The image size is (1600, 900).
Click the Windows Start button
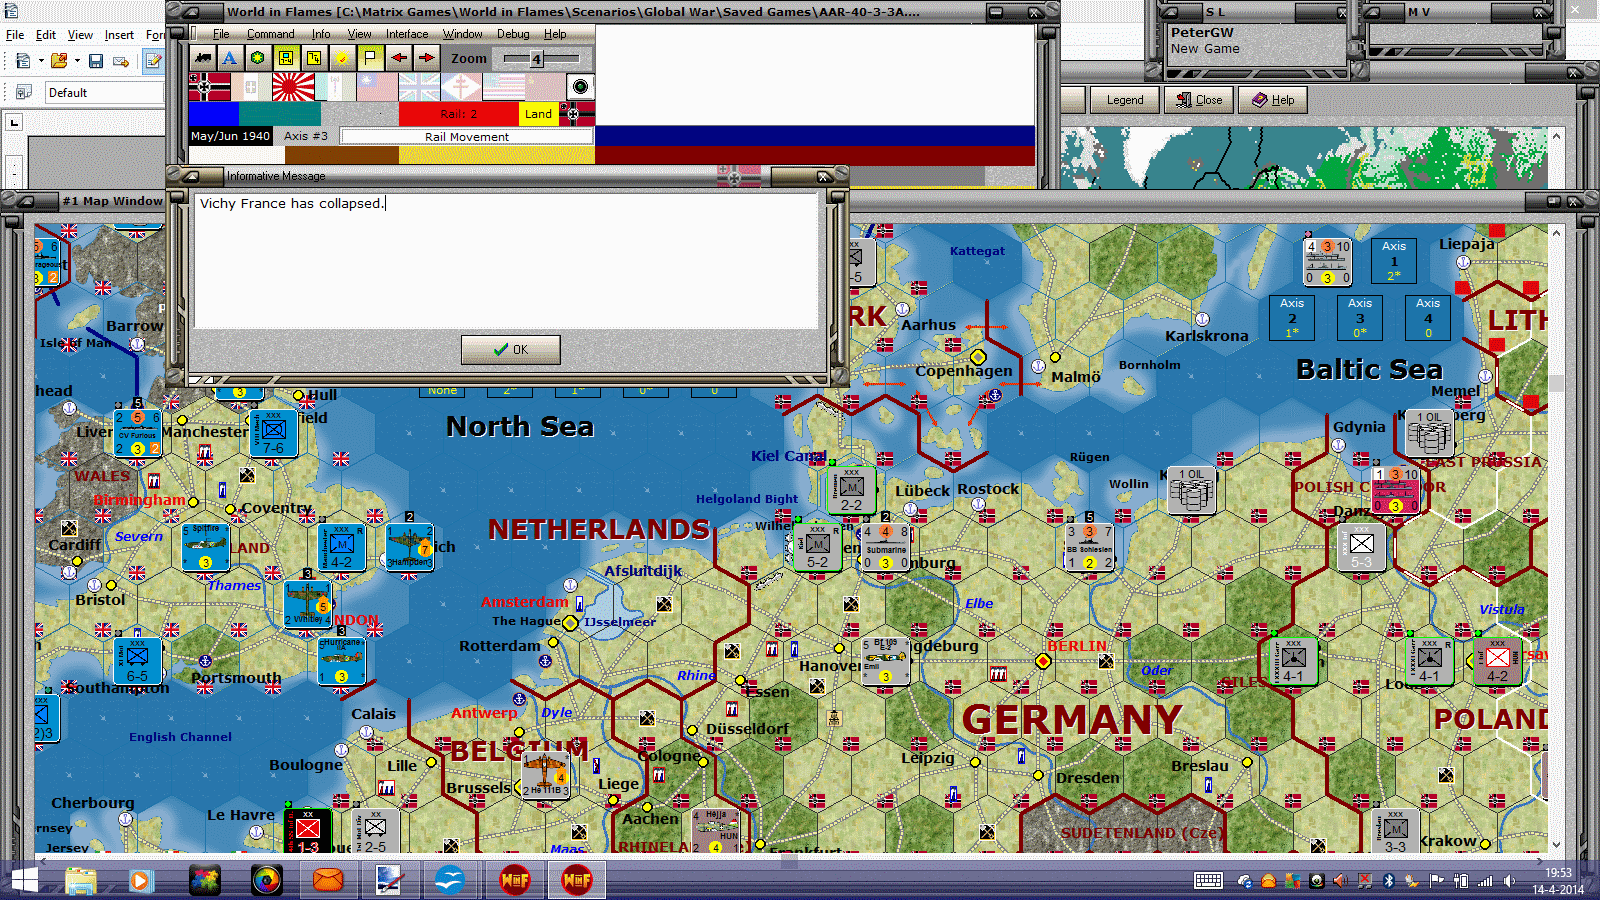(x=24, y=880)
